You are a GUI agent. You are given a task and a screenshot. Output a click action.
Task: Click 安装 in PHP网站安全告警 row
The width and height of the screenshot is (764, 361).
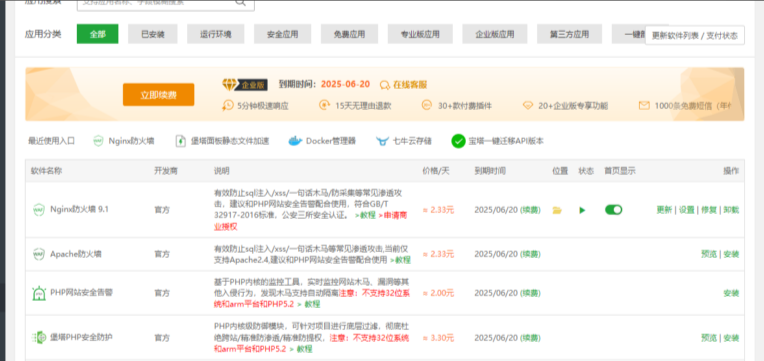[731, 293]
